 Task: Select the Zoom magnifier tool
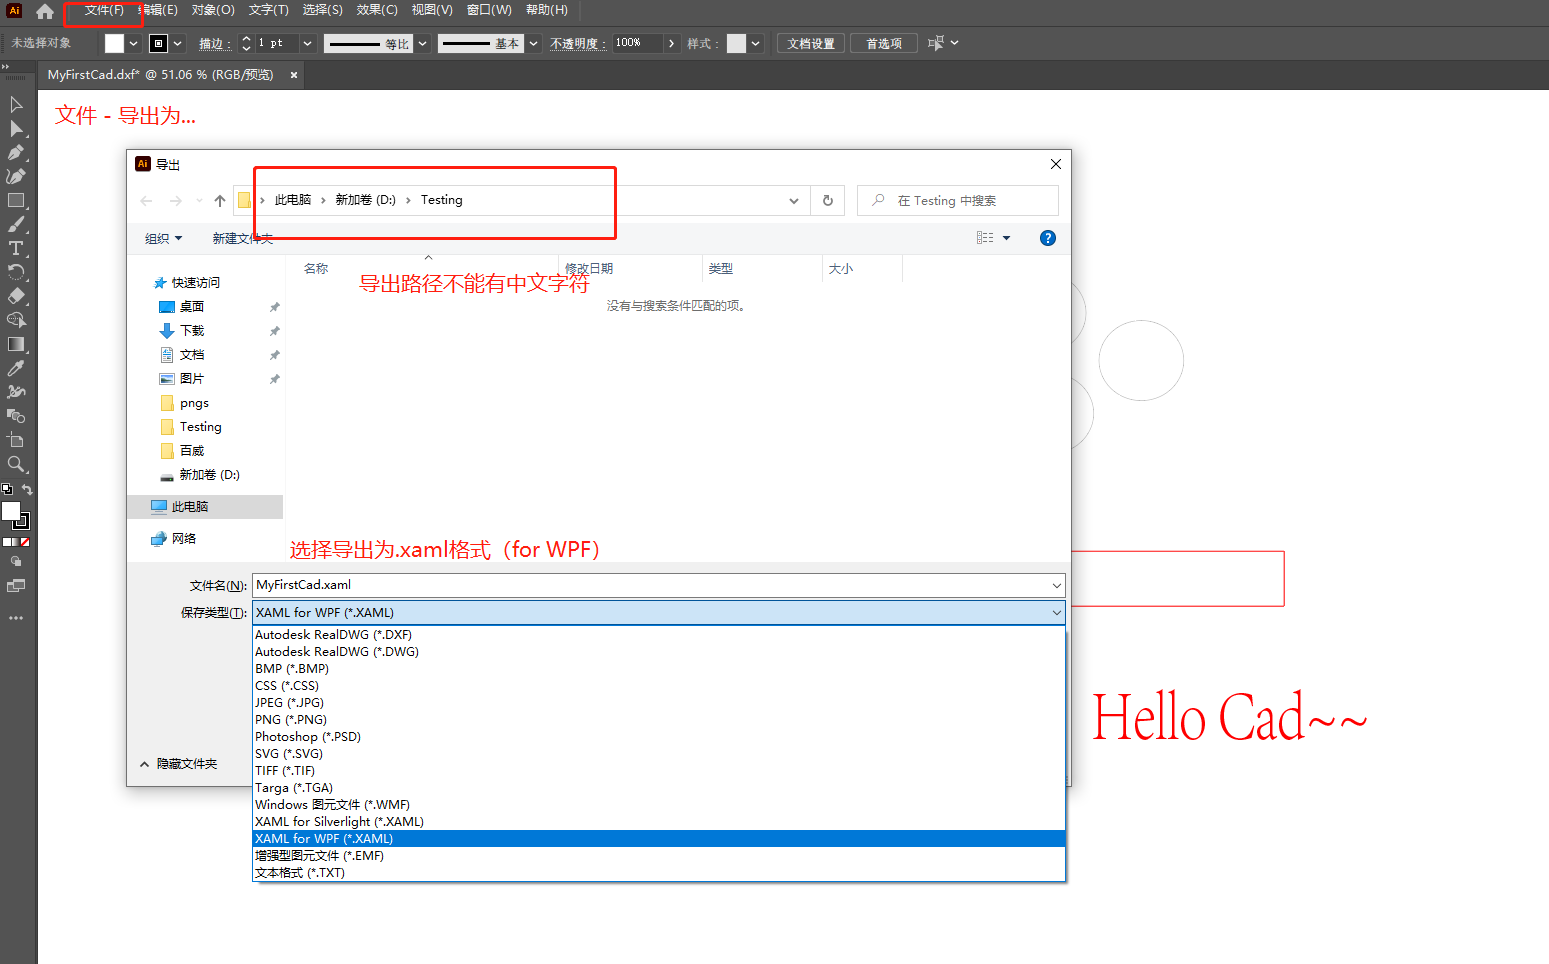point(16,464)
